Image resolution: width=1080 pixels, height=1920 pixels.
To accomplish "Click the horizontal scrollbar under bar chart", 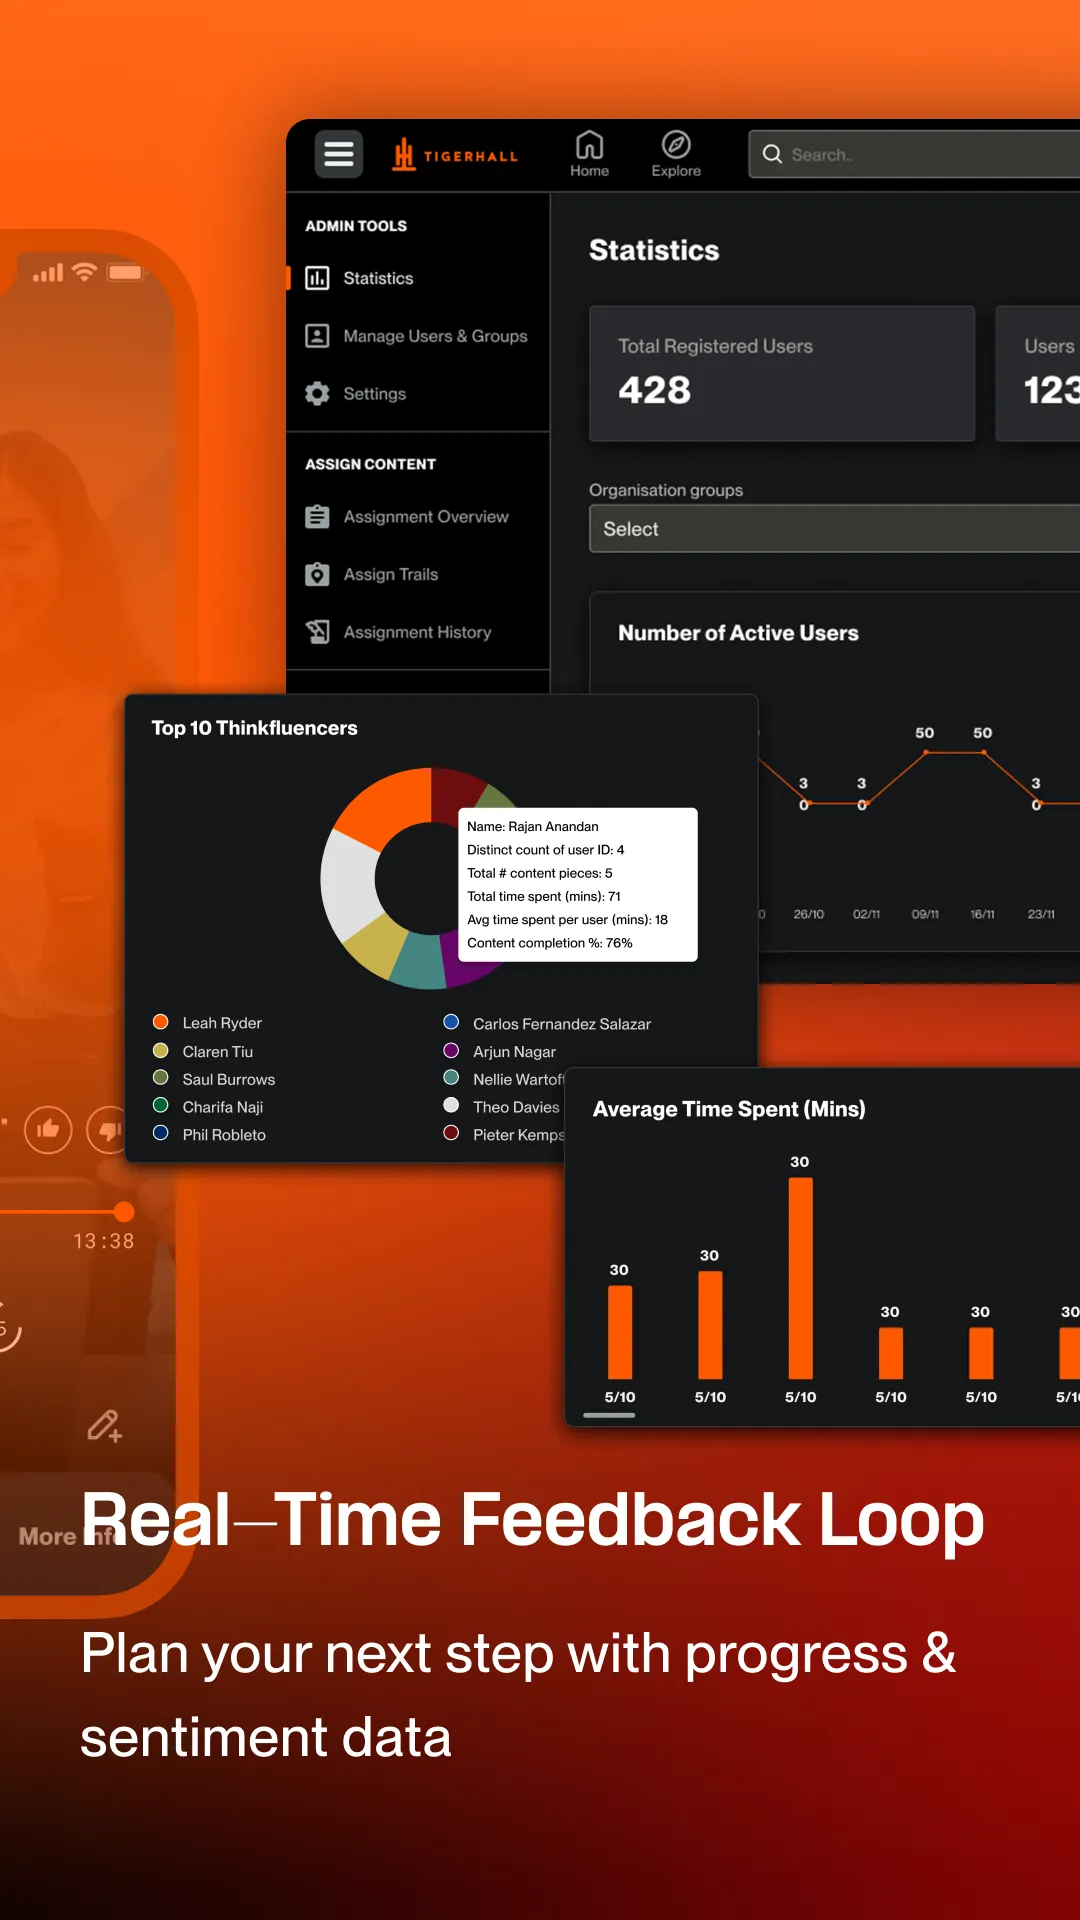I will click(x=609, y=1415).
